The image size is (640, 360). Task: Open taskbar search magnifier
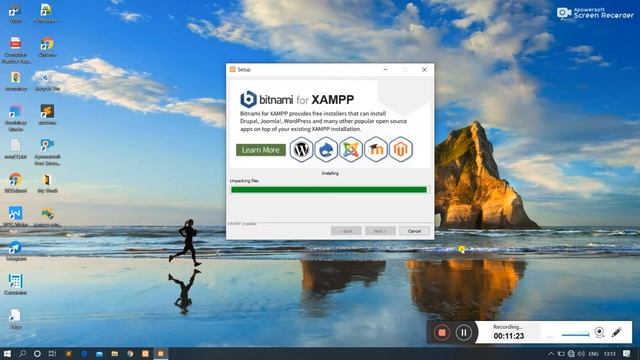coord(22,353)
